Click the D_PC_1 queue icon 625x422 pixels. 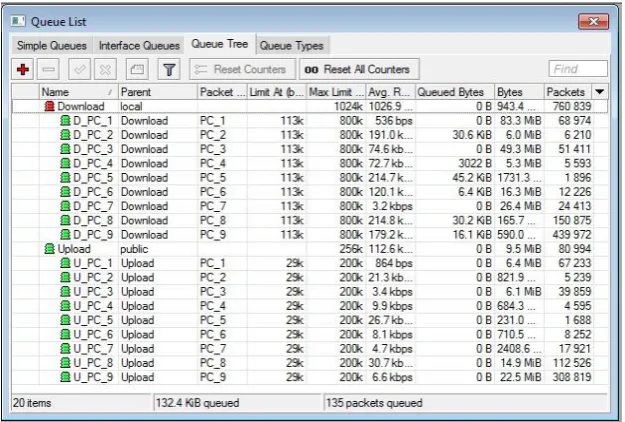click(x=65, y=121)
